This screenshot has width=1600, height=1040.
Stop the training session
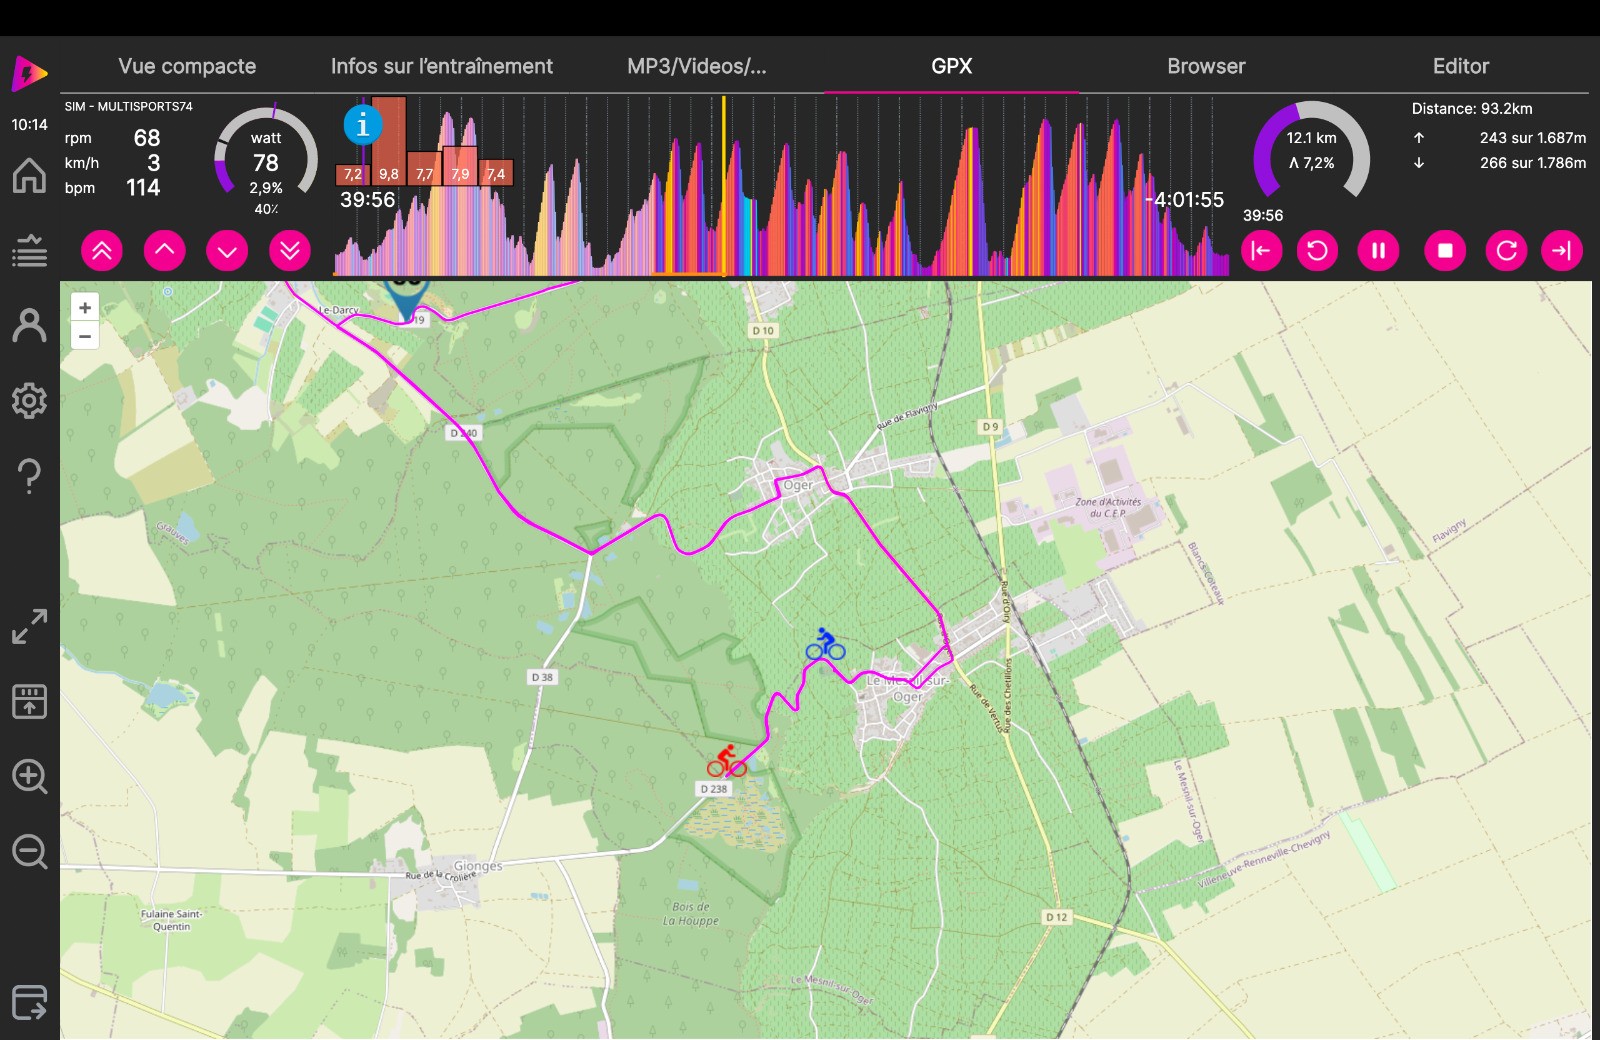pyautogui.click(x=1445, y=250)
